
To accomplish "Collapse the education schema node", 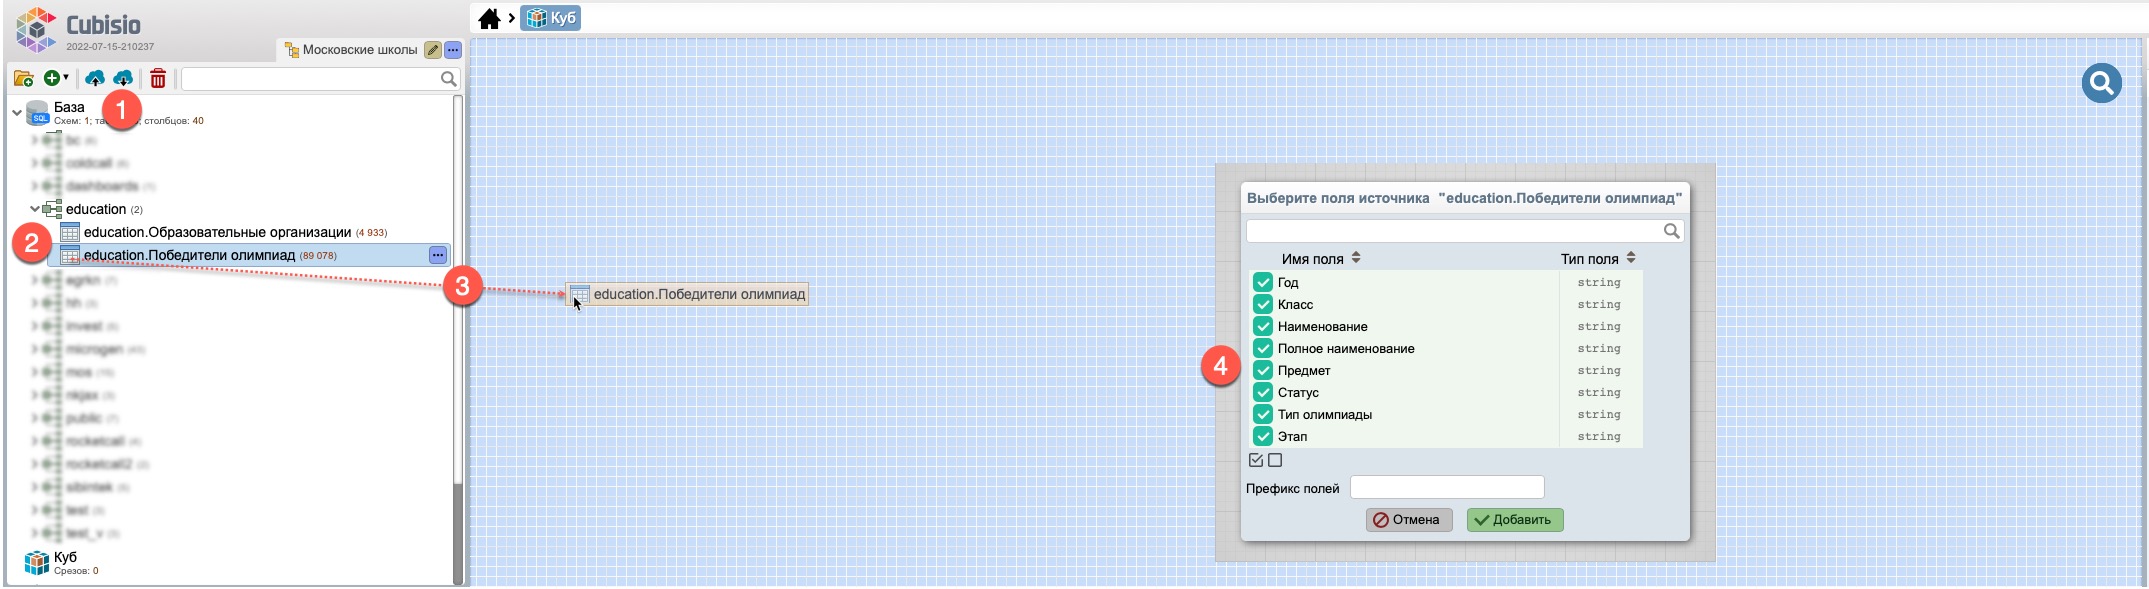I will pos(35,209).
